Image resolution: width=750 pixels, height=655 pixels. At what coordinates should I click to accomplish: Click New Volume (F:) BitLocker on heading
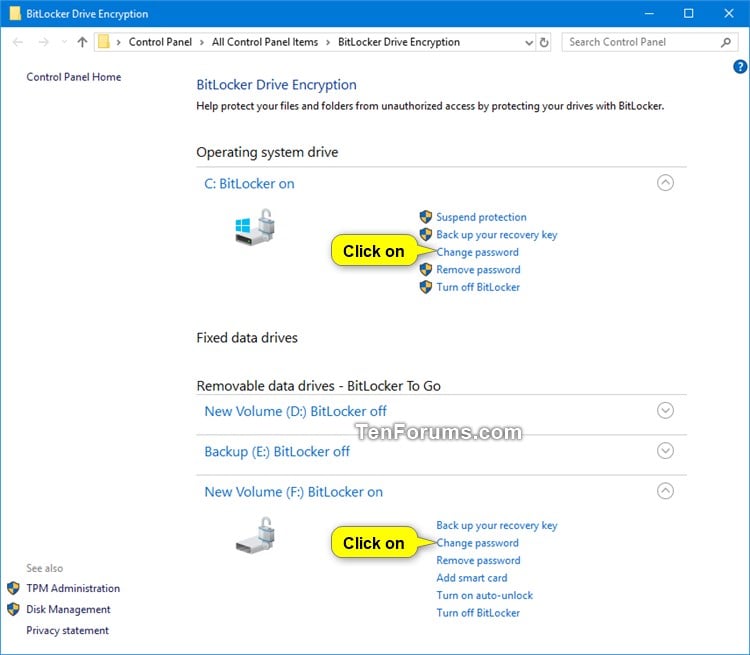(293, 492)
